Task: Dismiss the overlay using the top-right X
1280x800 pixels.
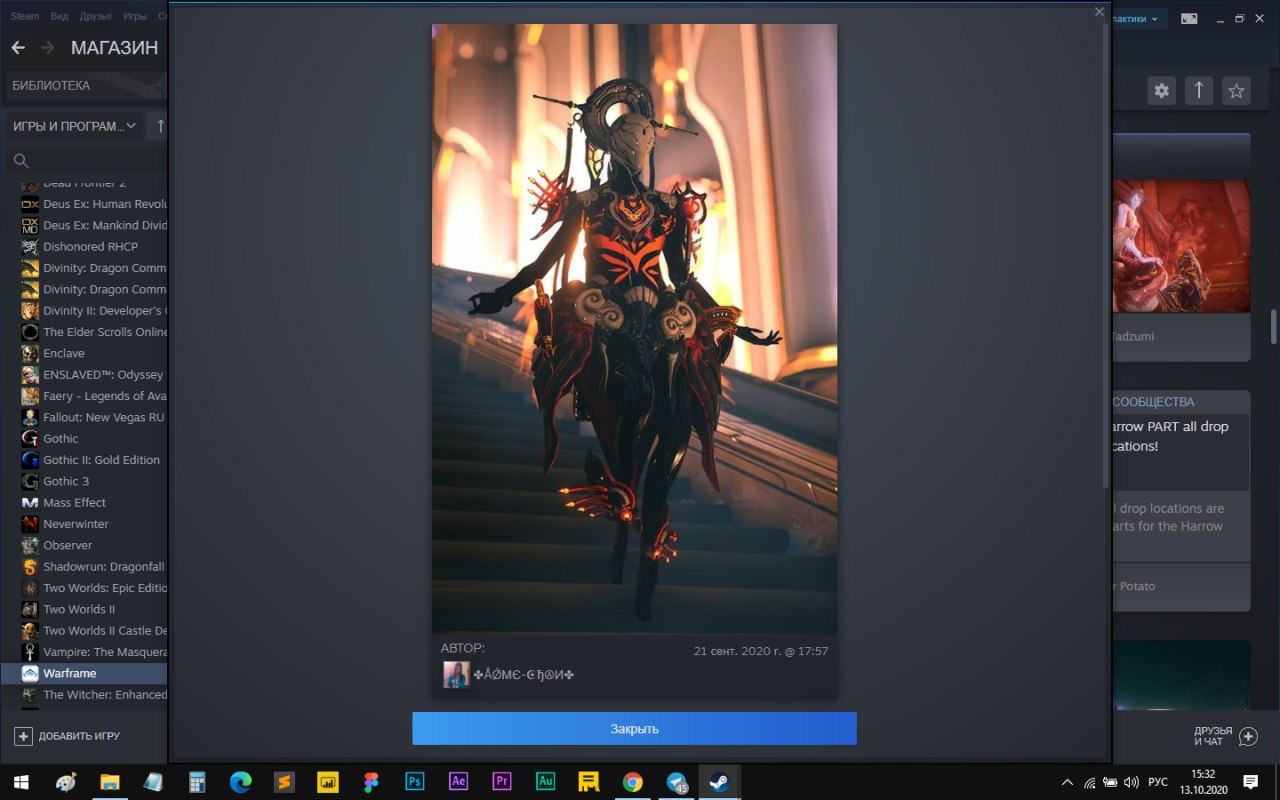Action: 1099,12
